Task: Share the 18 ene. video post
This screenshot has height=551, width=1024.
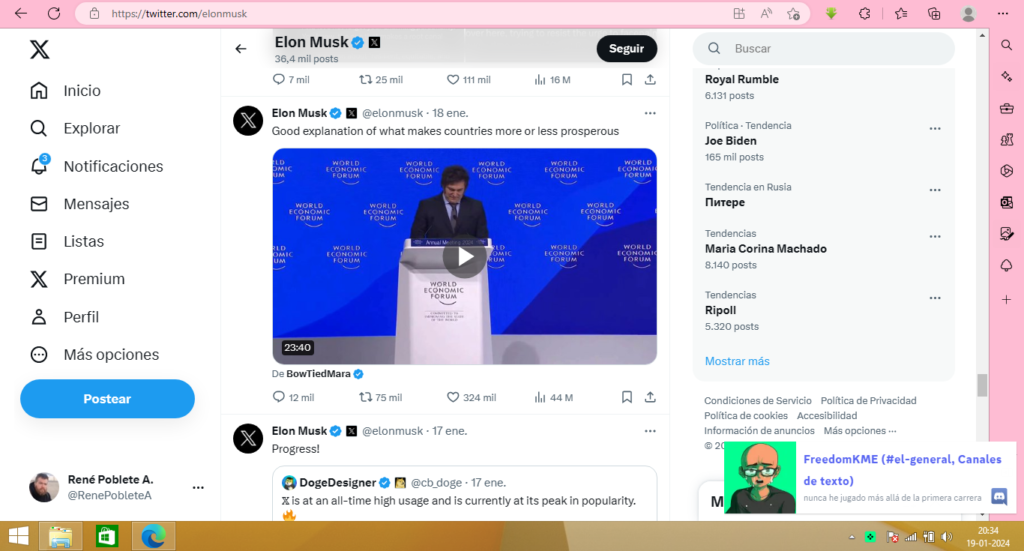Action: click(650, 397)
